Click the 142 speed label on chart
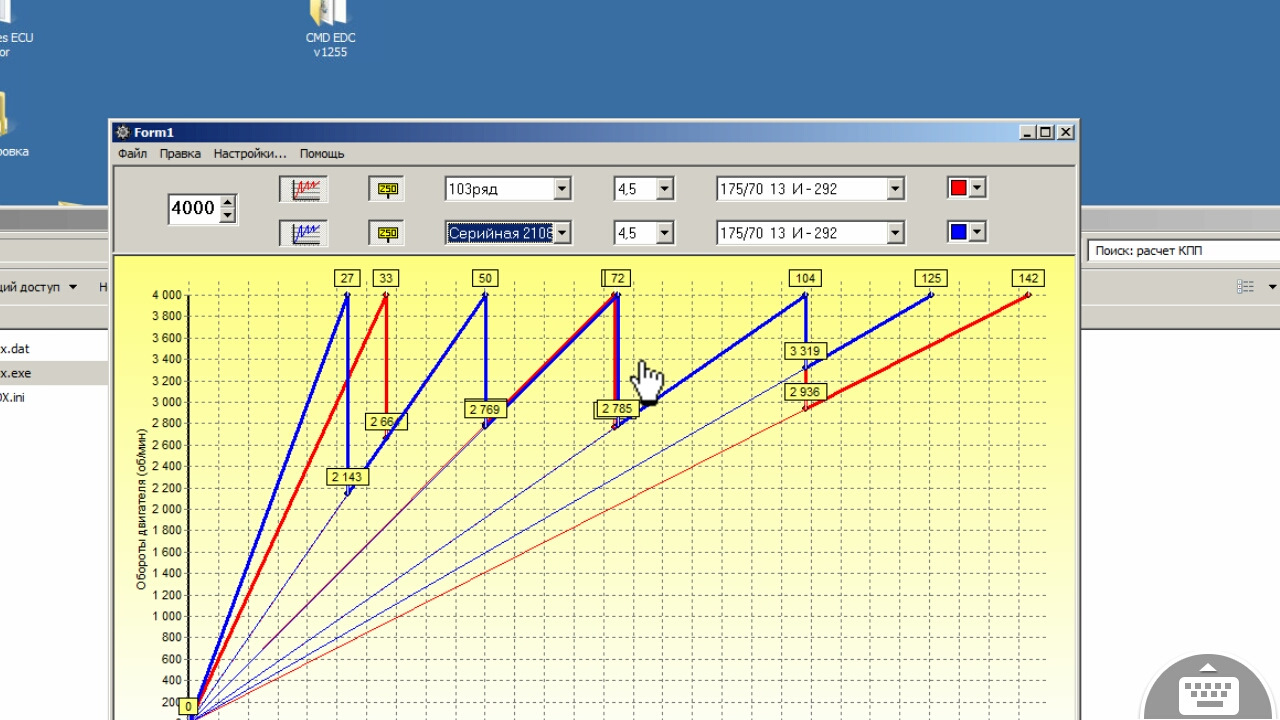 coord(1028,278)
